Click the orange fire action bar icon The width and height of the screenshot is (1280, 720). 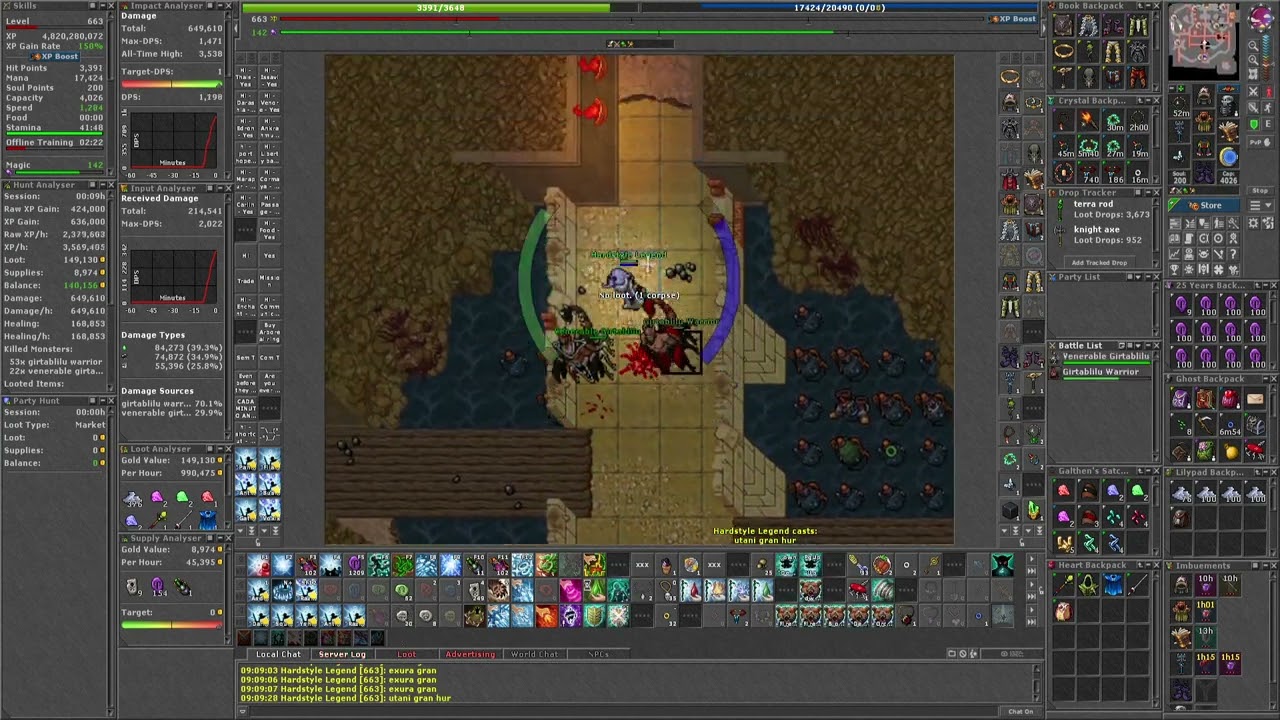point(547,616)
